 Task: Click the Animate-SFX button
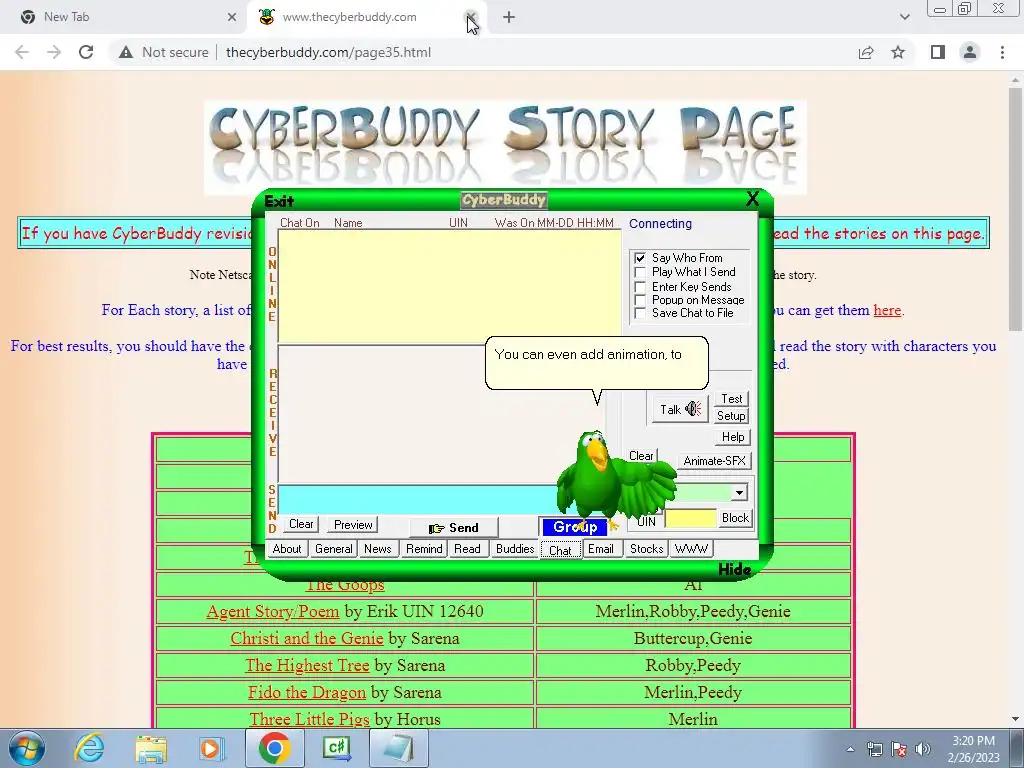point(714,460)
